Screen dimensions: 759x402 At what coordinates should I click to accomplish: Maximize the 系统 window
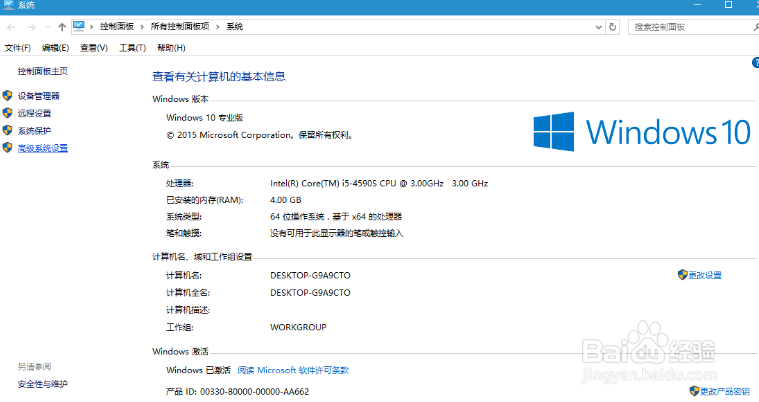point(728,5)
